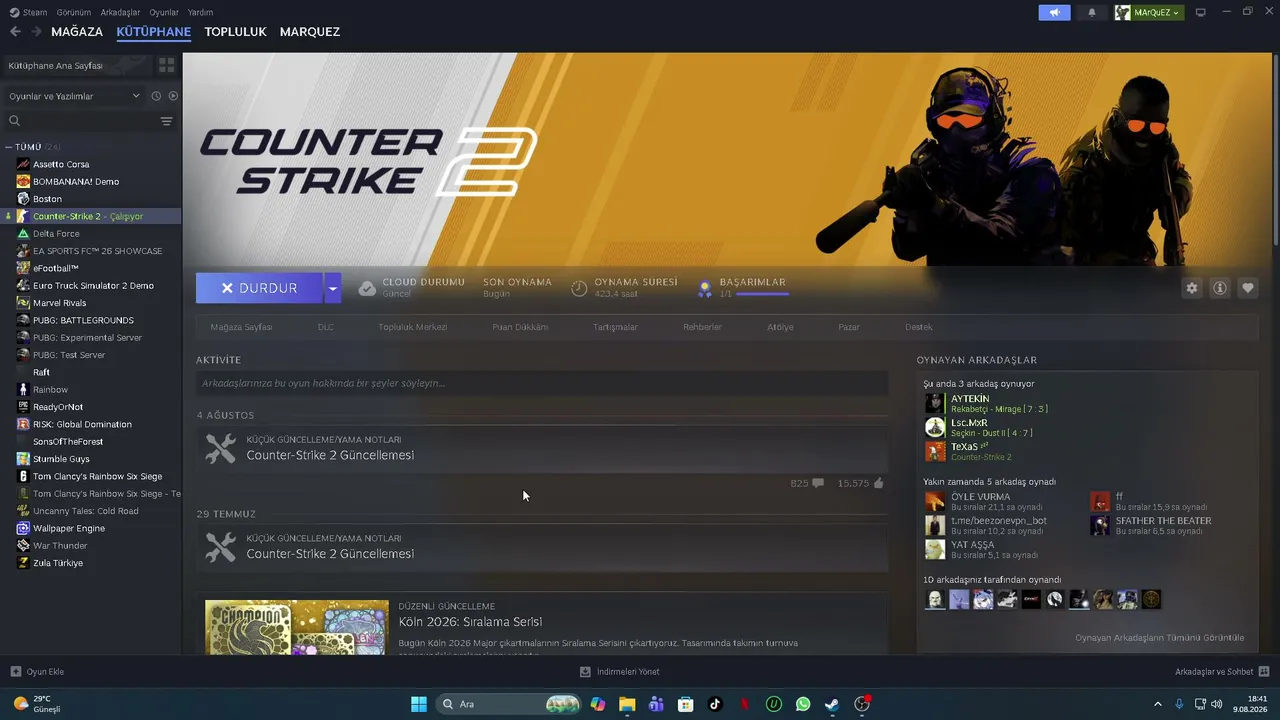Click Kütüphane Ana Sayfası button
This screenshot has height=720, width=1280.
pos(77,65)
